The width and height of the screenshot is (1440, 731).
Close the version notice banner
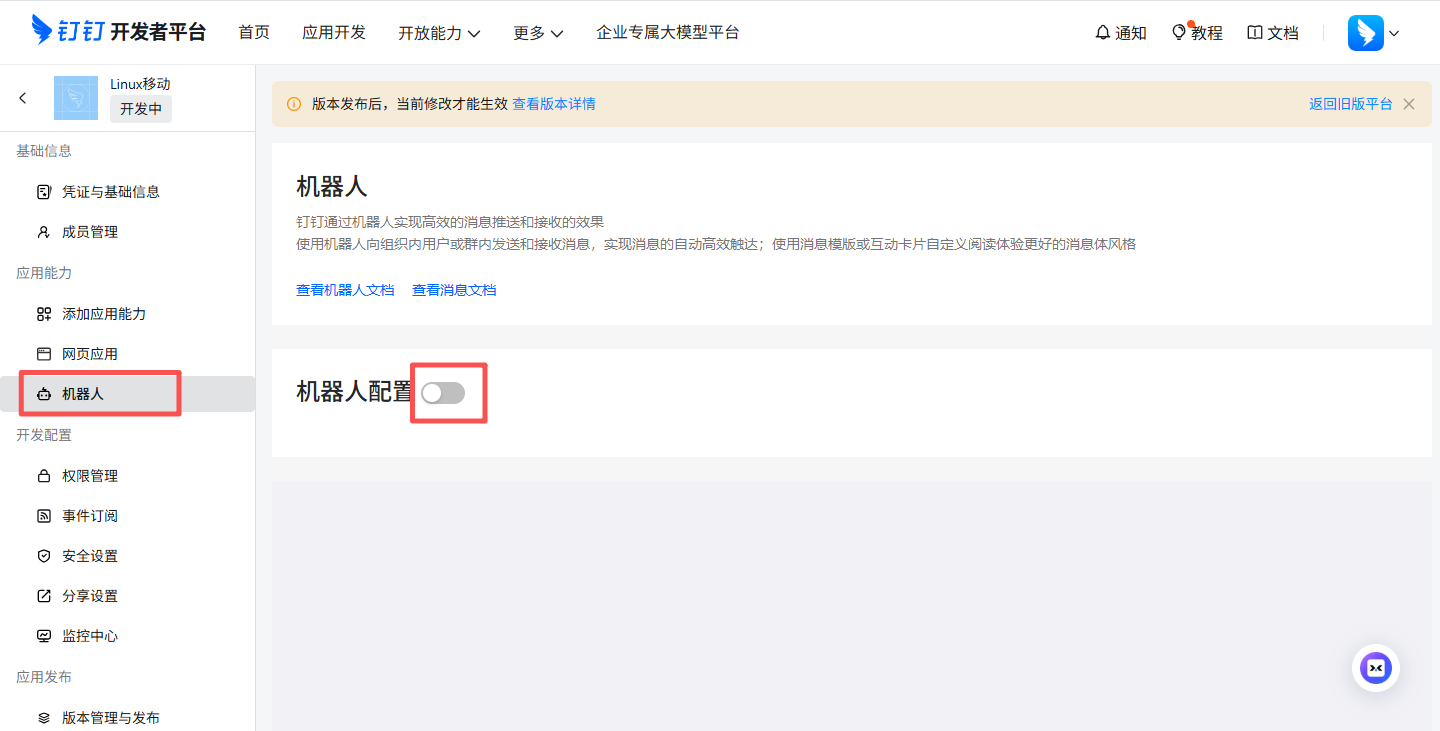1409,104
